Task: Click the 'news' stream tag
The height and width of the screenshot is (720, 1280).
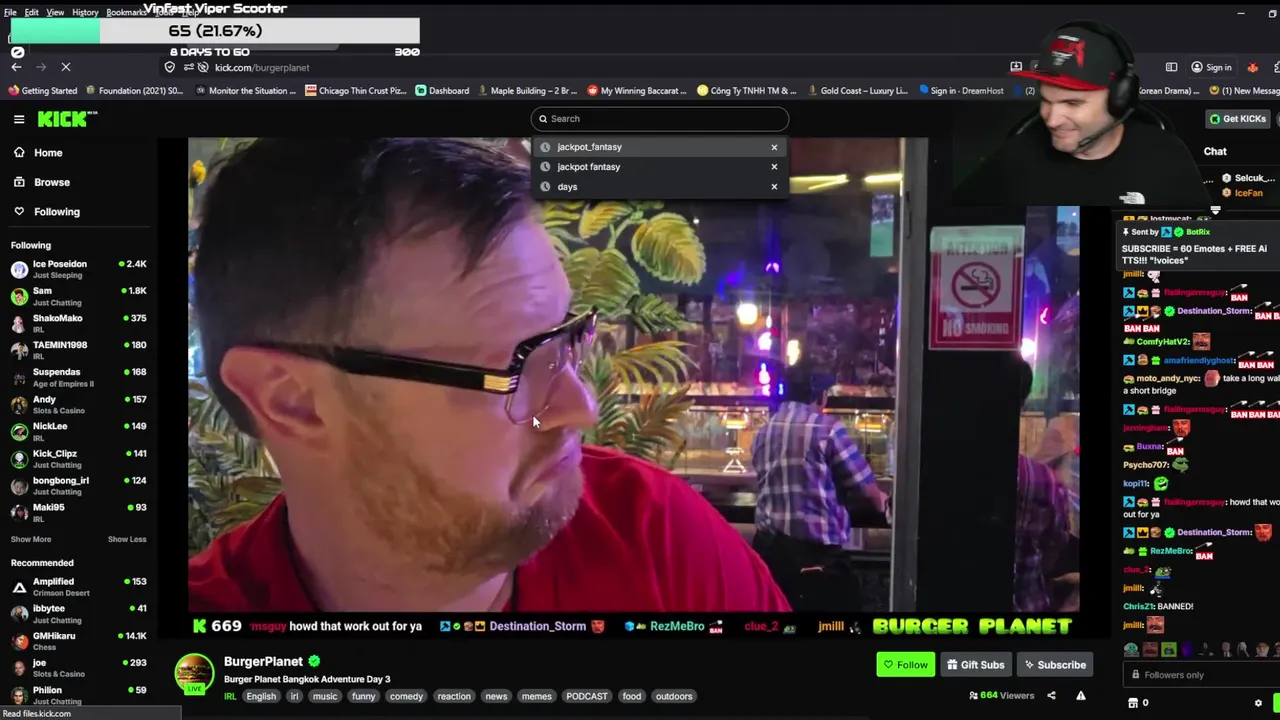Action: pos(496,696)
